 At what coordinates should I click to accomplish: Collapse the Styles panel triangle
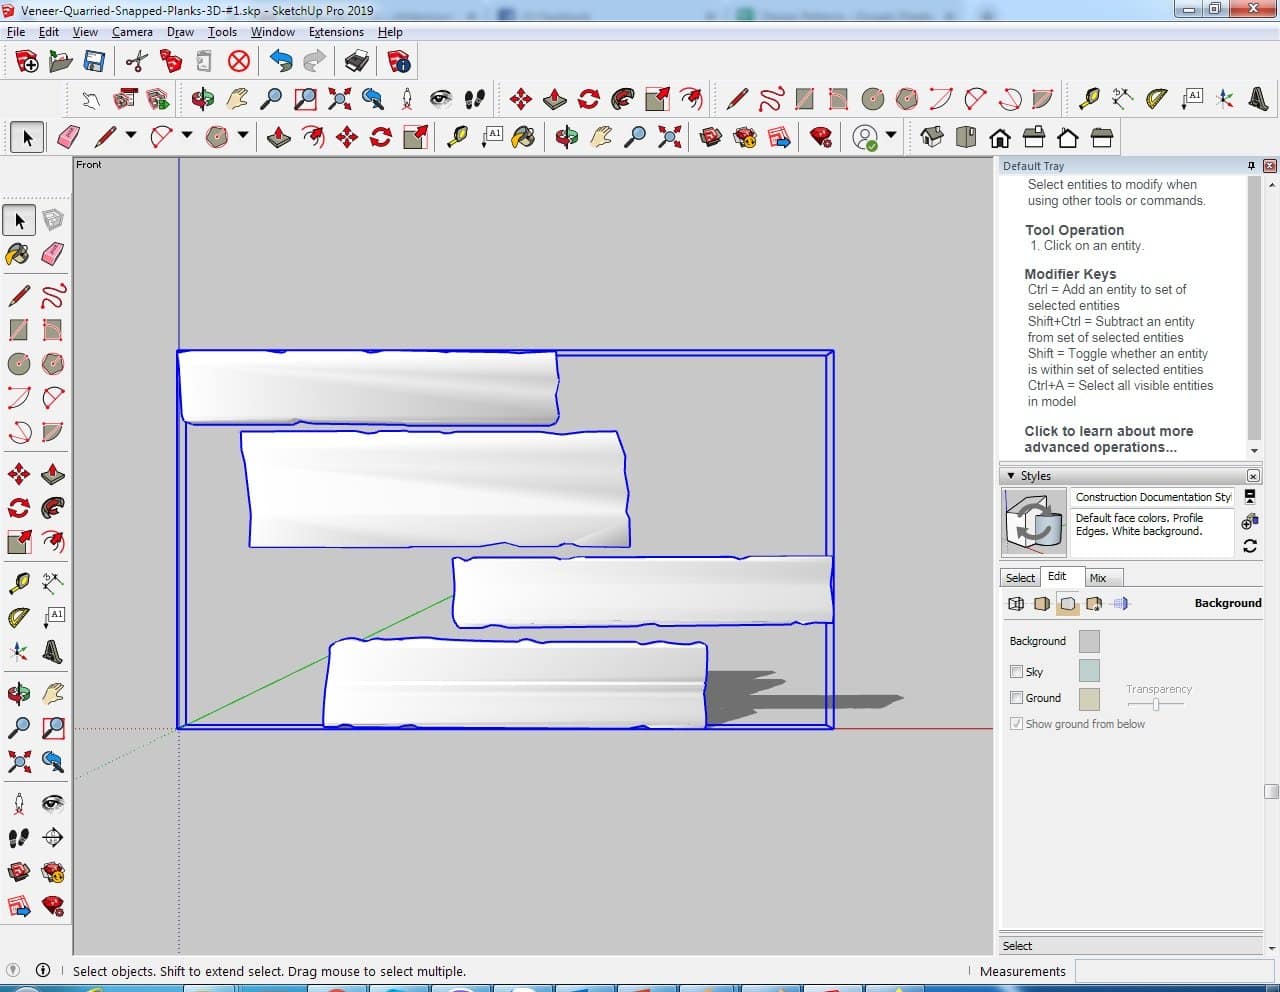click(1011, 476)
